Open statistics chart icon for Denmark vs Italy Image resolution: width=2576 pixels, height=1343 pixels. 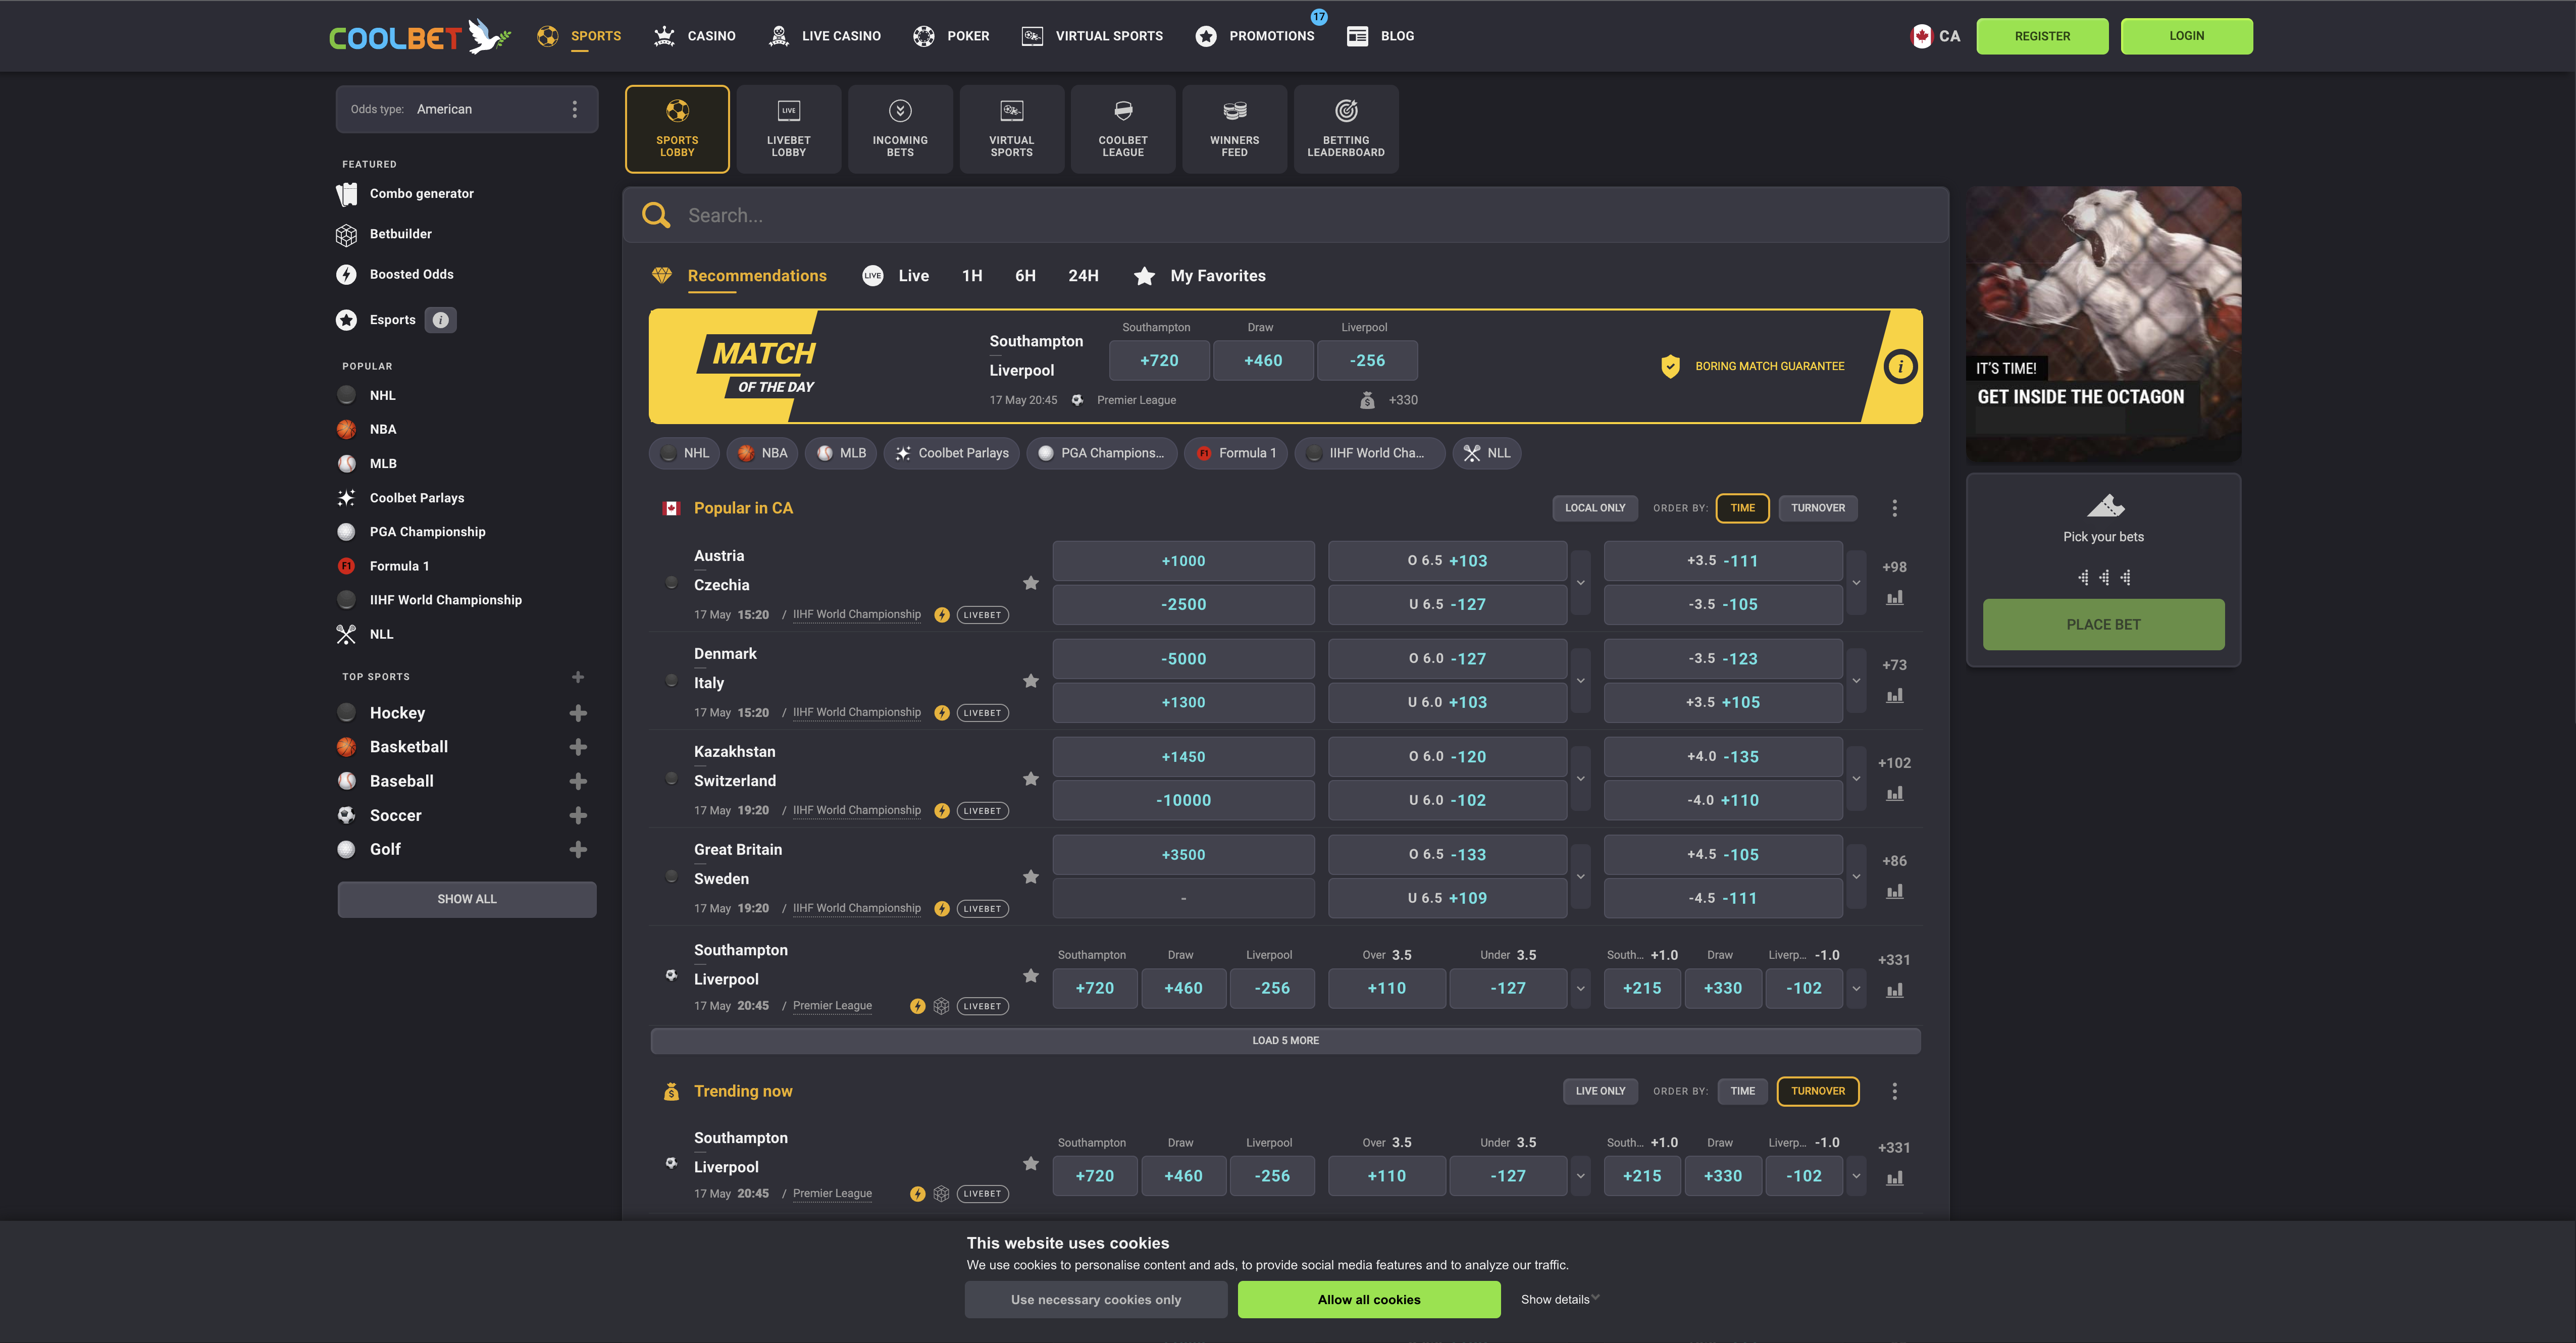click(x=1894, y=695)
